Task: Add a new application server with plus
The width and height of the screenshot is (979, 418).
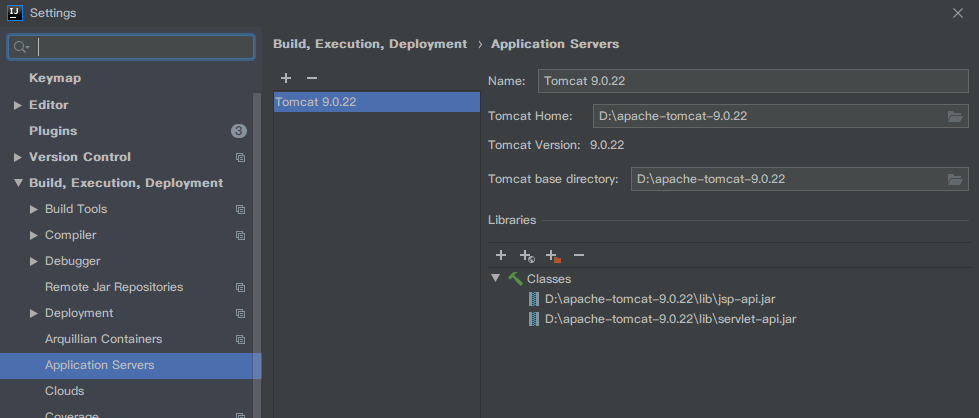Action: (286, 78)
